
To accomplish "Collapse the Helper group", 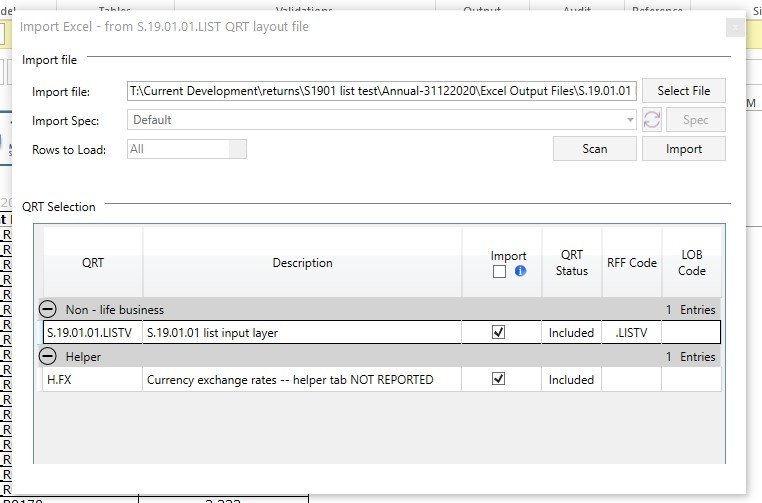I will [x=48, y=356].
